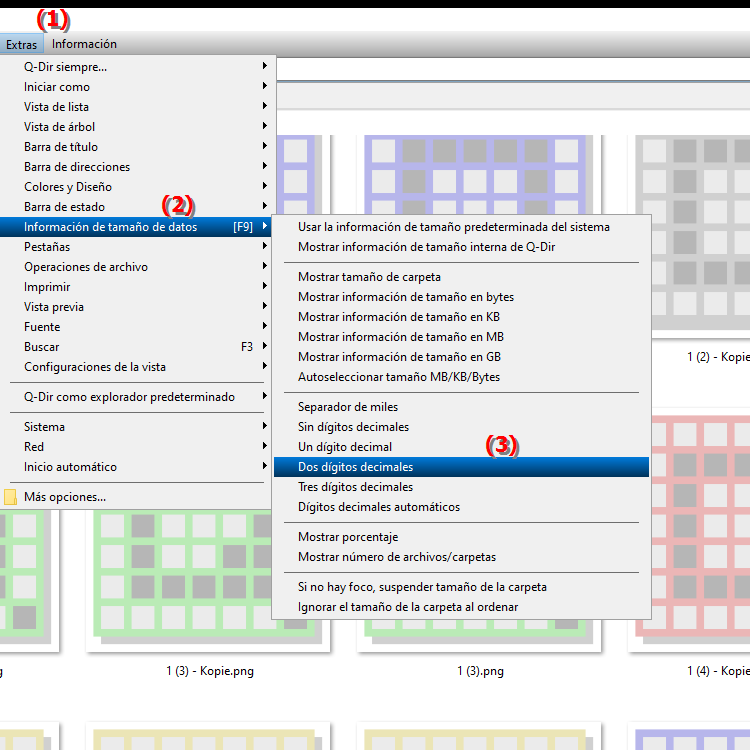This screenshot has width=750, height=750.
Task: Select the 1 (3) - Kopie.png file name
Action: [x=210, y=671]
